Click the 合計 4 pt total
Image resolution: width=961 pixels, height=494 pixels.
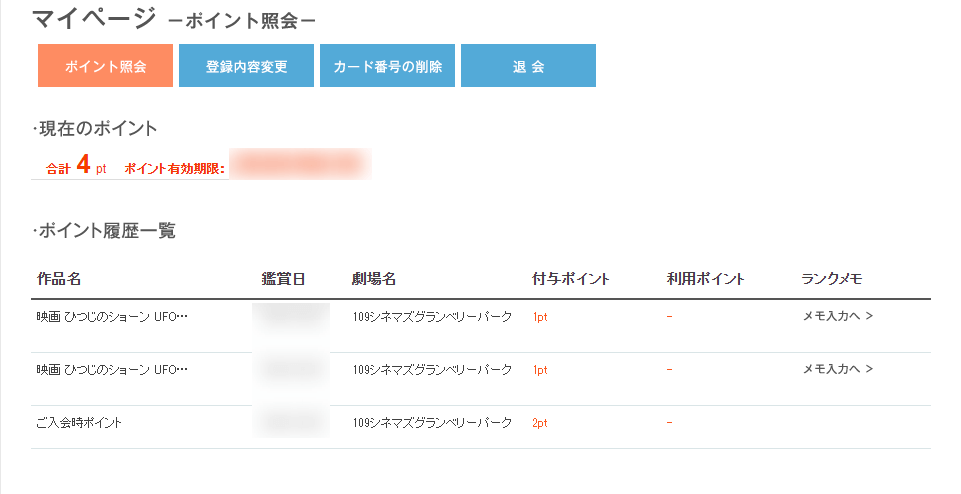tap(76, 165)
